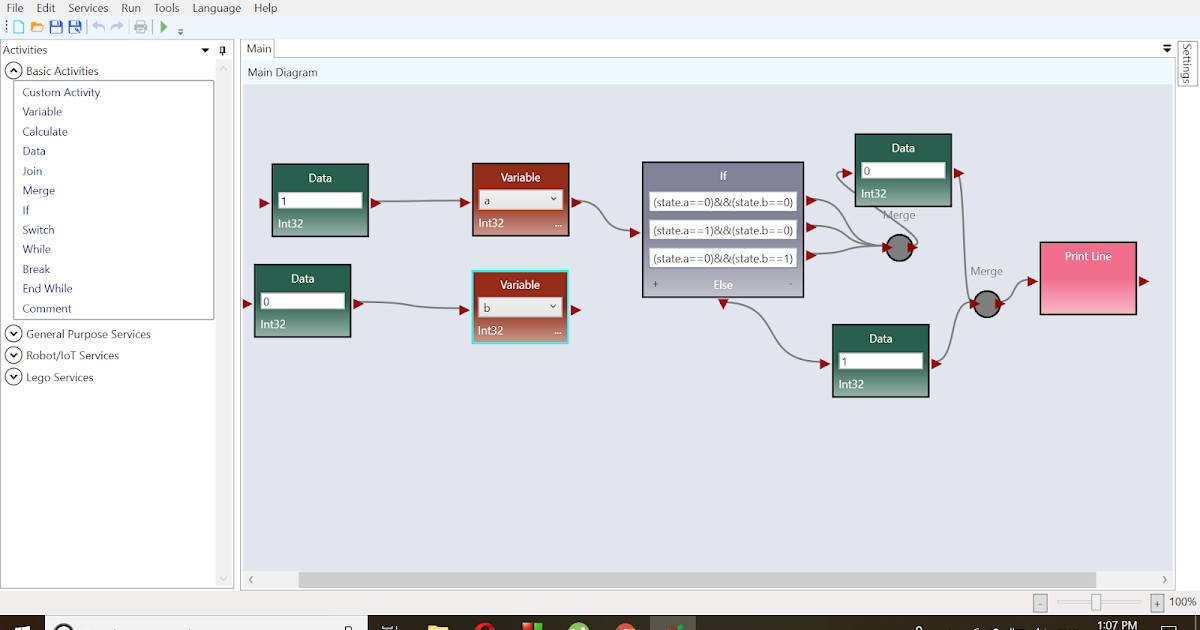Image resolution: width=1200 pixels, height=630 pixels.
Task: Zoom out using the minus button
Action: click(1039, 602)
